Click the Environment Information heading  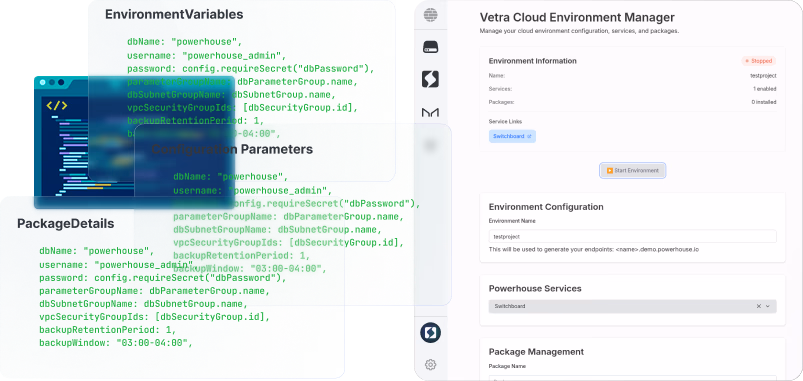533,61
